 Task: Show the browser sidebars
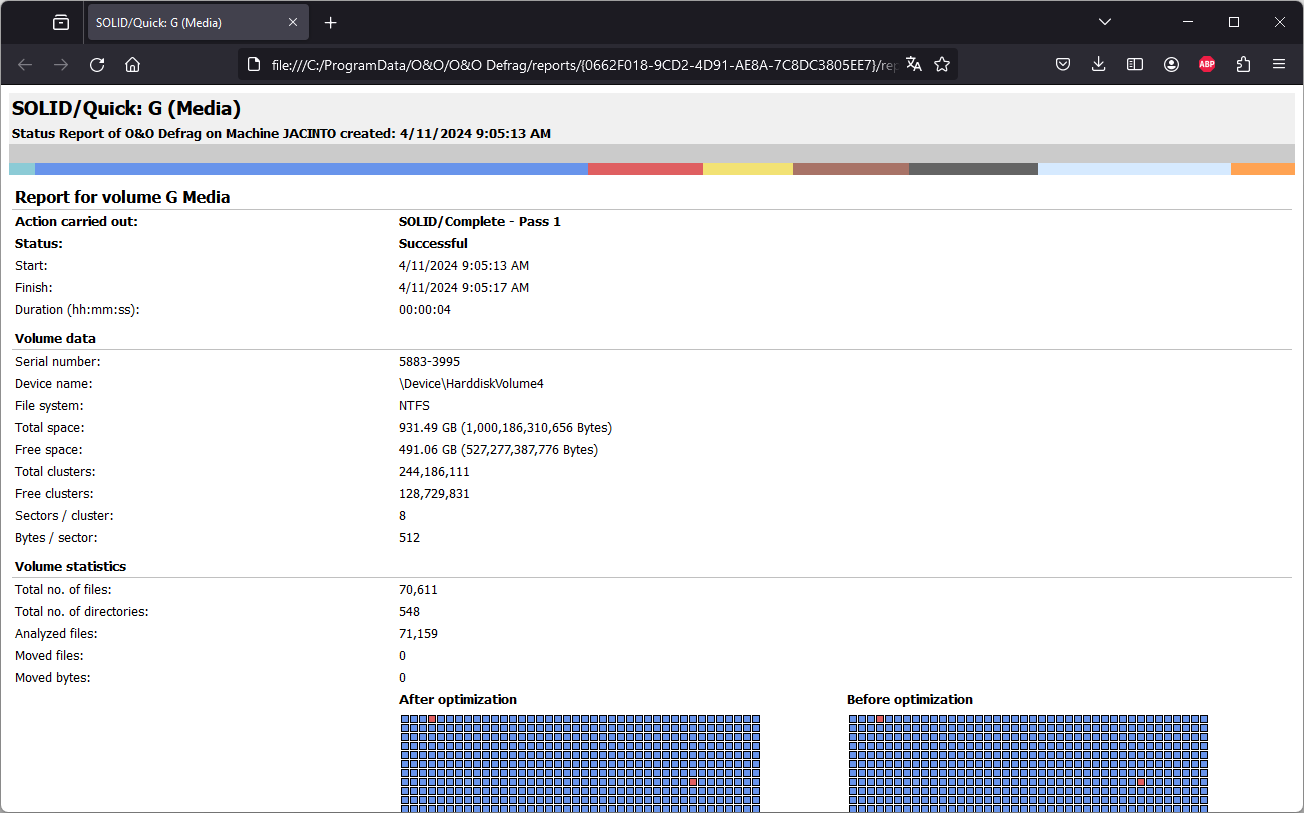[1135, 64]
